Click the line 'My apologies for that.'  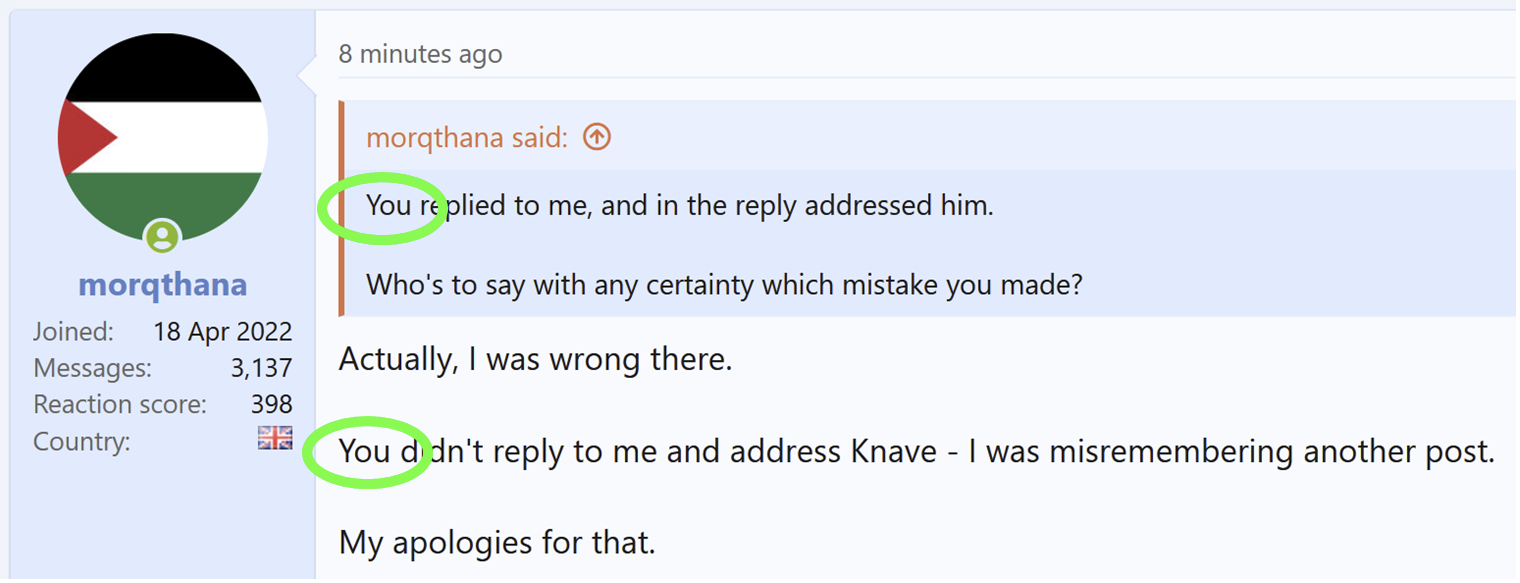(x=497, y=542)
